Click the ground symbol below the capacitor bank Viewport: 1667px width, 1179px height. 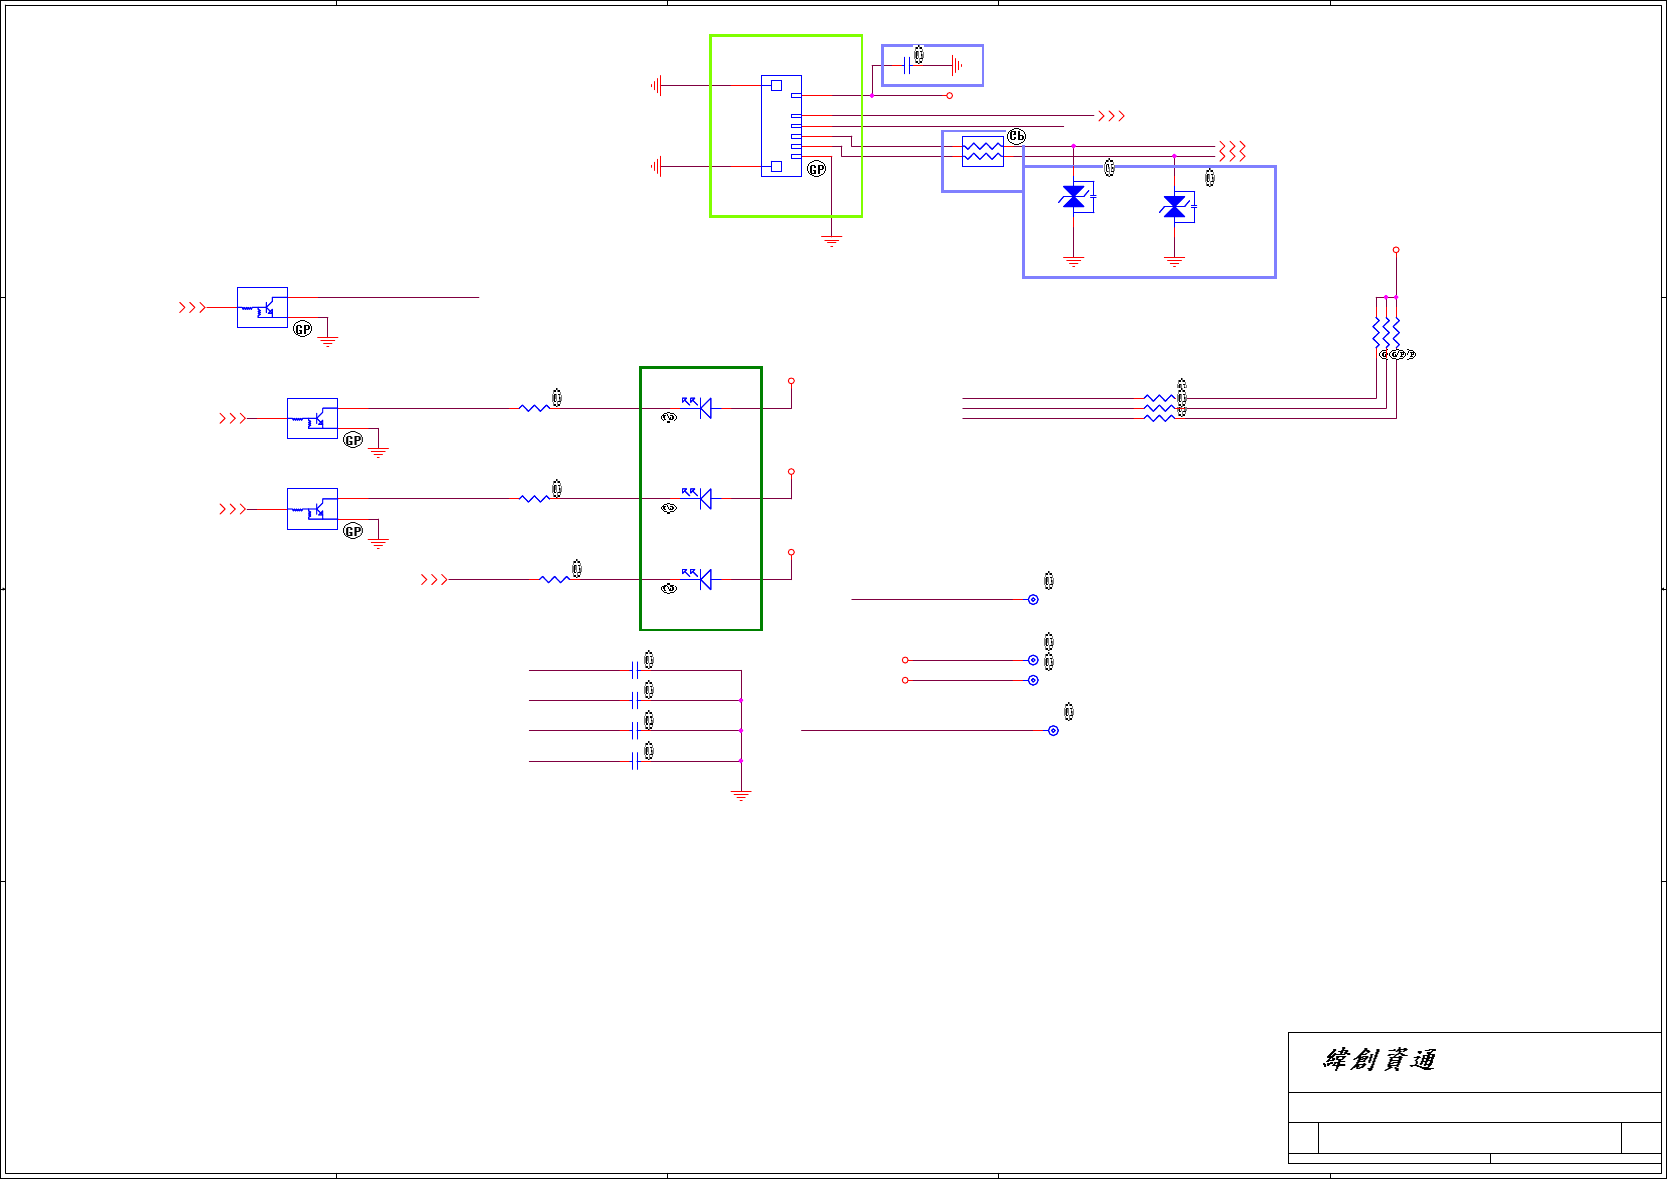click(x=741, y=796)
